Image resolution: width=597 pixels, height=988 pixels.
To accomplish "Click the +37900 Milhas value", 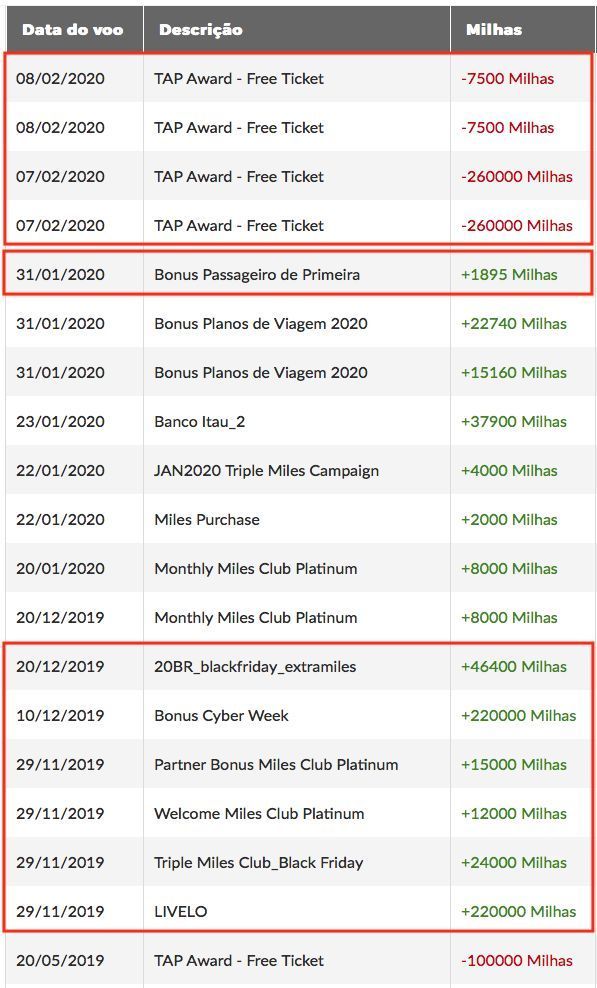I will [x=514, y=422].
